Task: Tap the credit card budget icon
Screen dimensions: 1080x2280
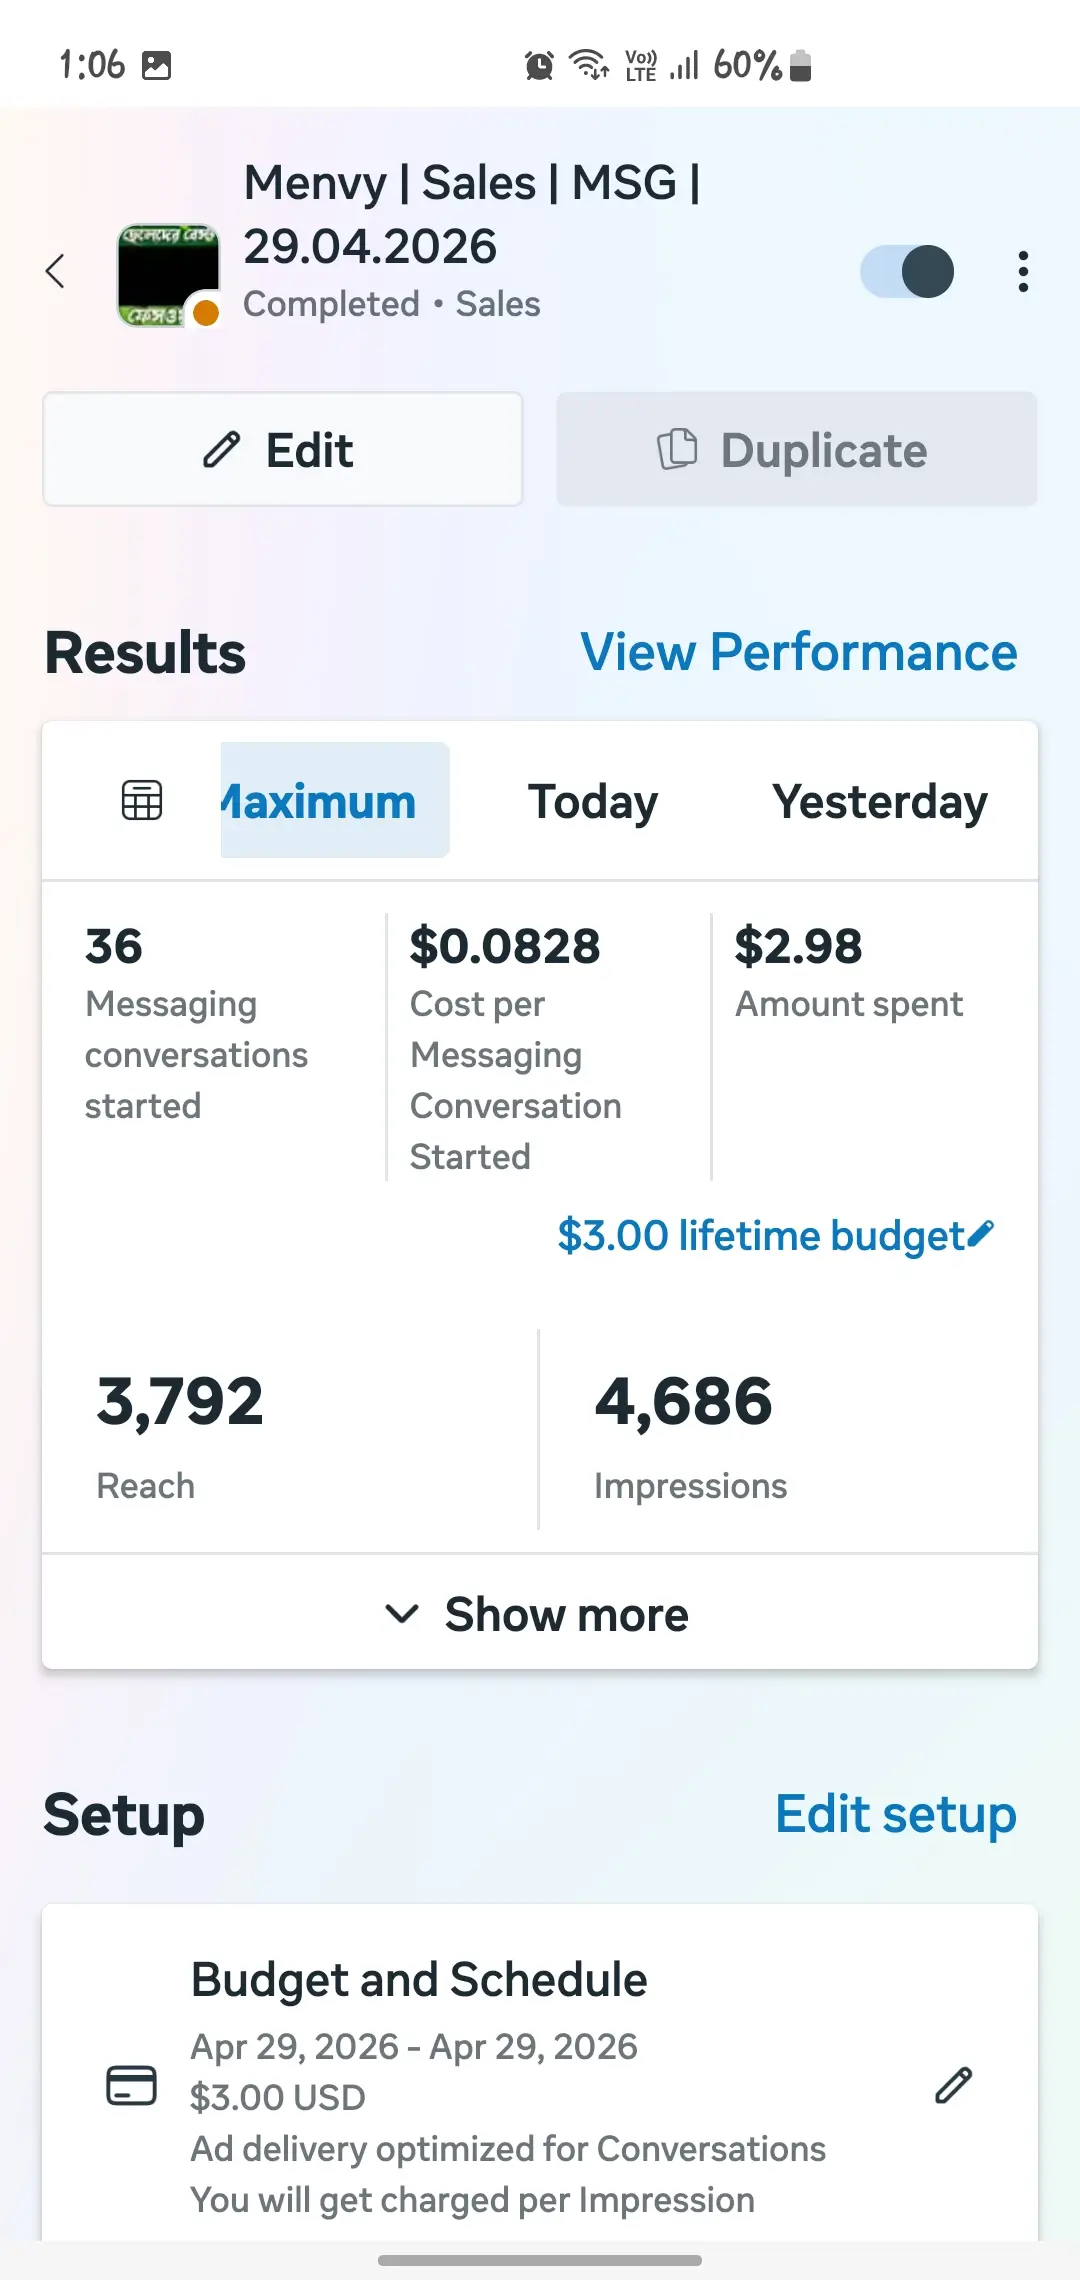Action: pos(131,2086)
